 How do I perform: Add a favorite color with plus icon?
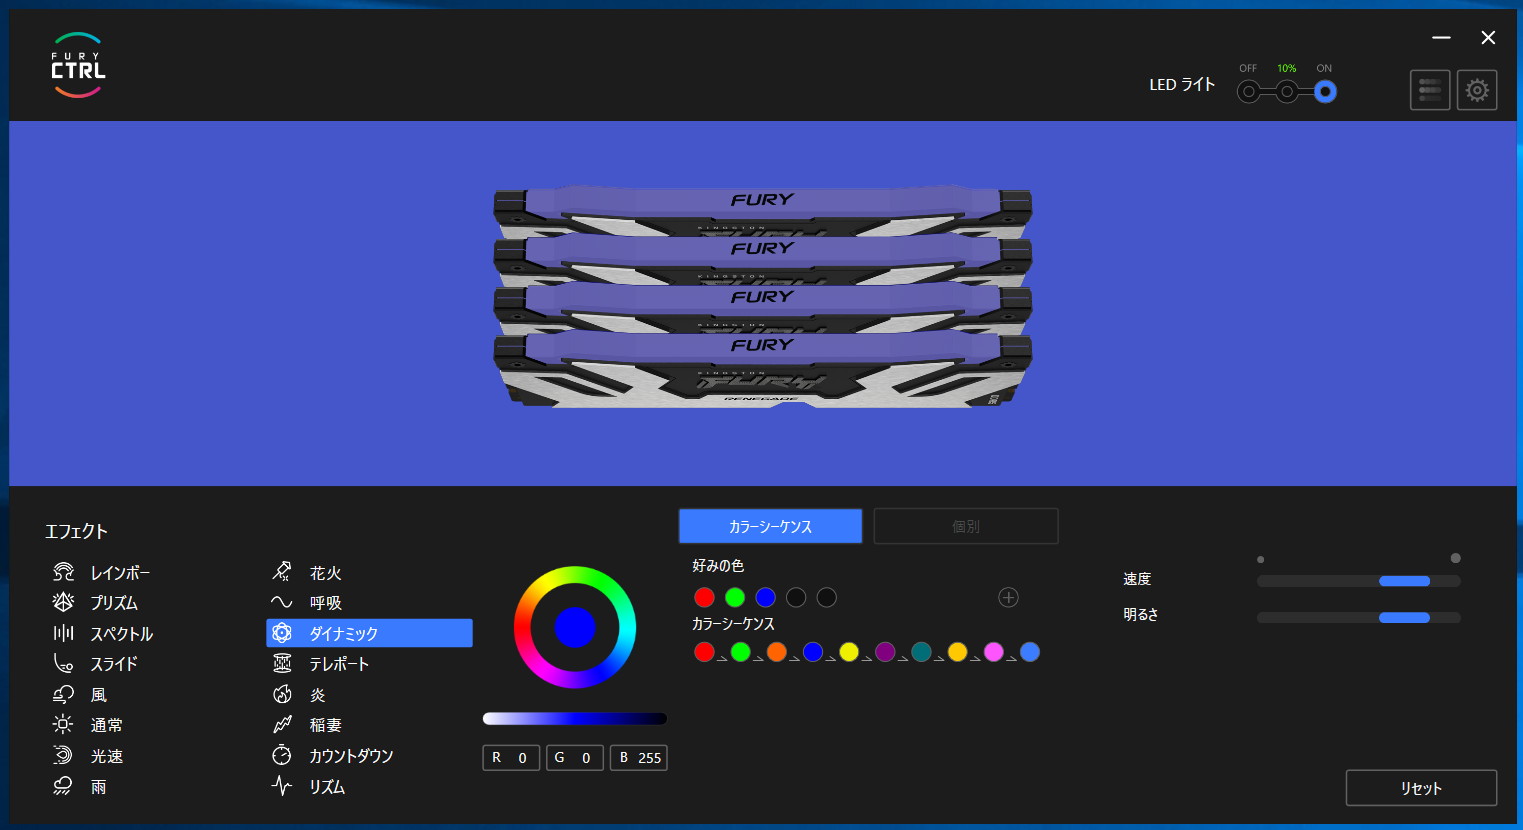(x=1008, y=597)
